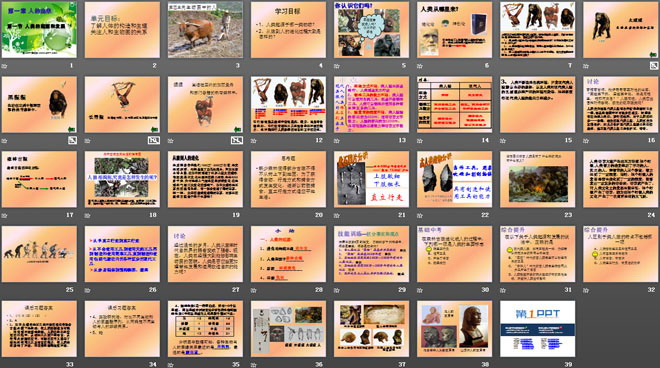Select the green title slide 1 thumbnail
This screenshot has width=660, height=368.
click(39, 29)
